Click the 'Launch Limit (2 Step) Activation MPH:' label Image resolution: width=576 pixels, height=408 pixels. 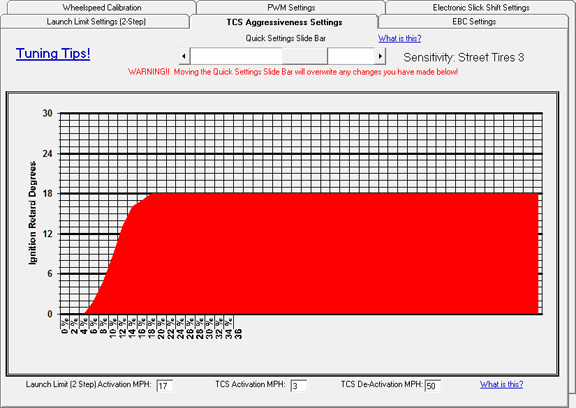coord(88,384)
